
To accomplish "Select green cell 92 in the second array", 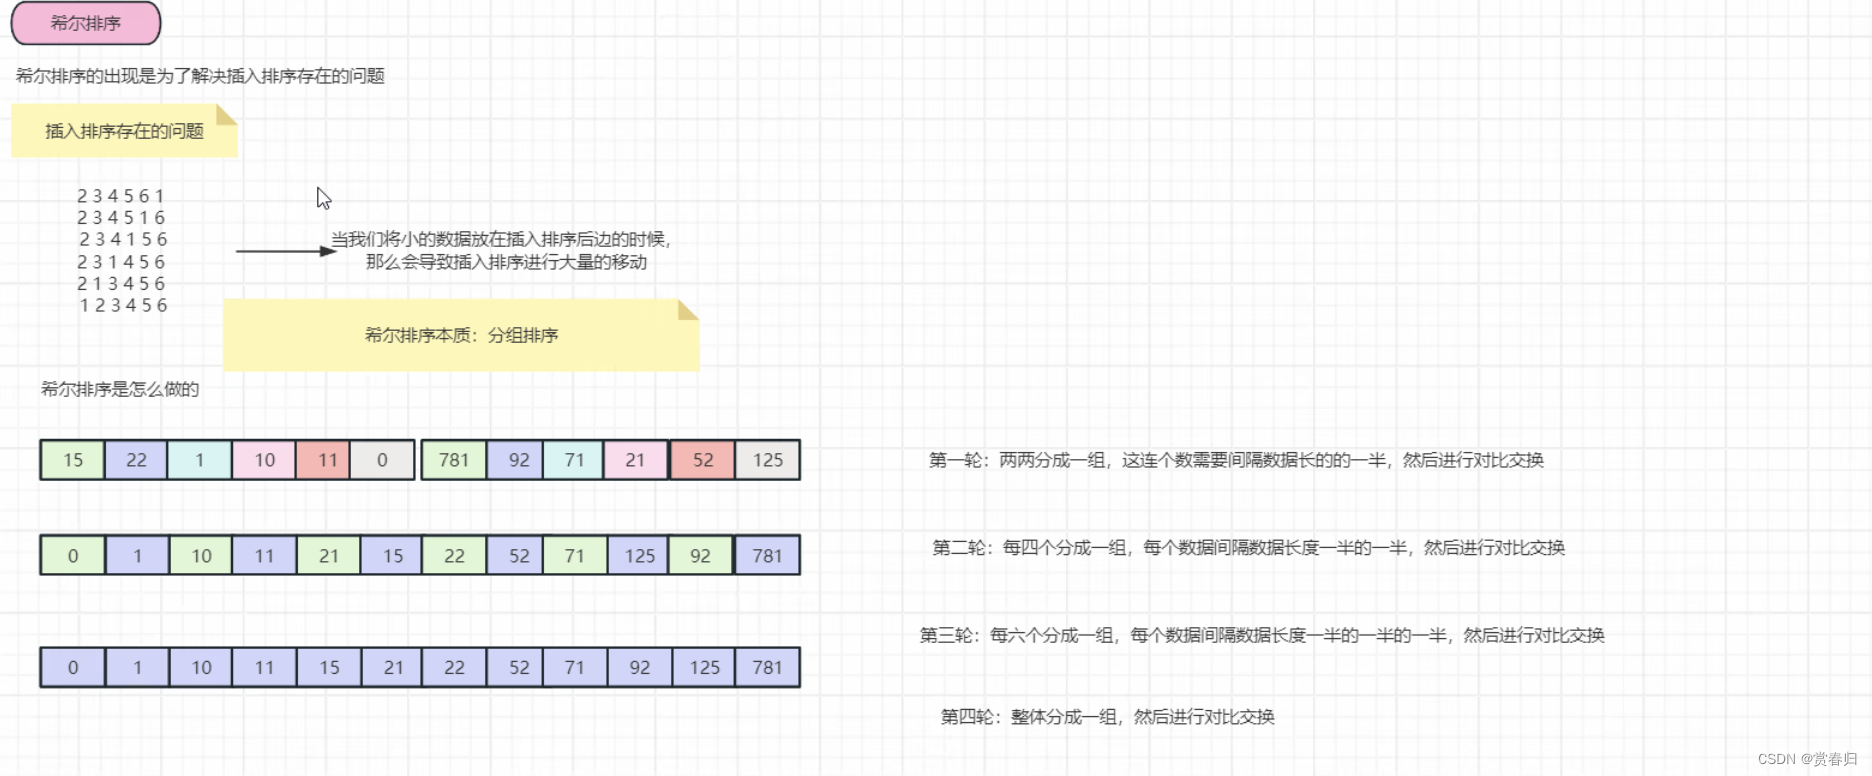I will 702,556.
